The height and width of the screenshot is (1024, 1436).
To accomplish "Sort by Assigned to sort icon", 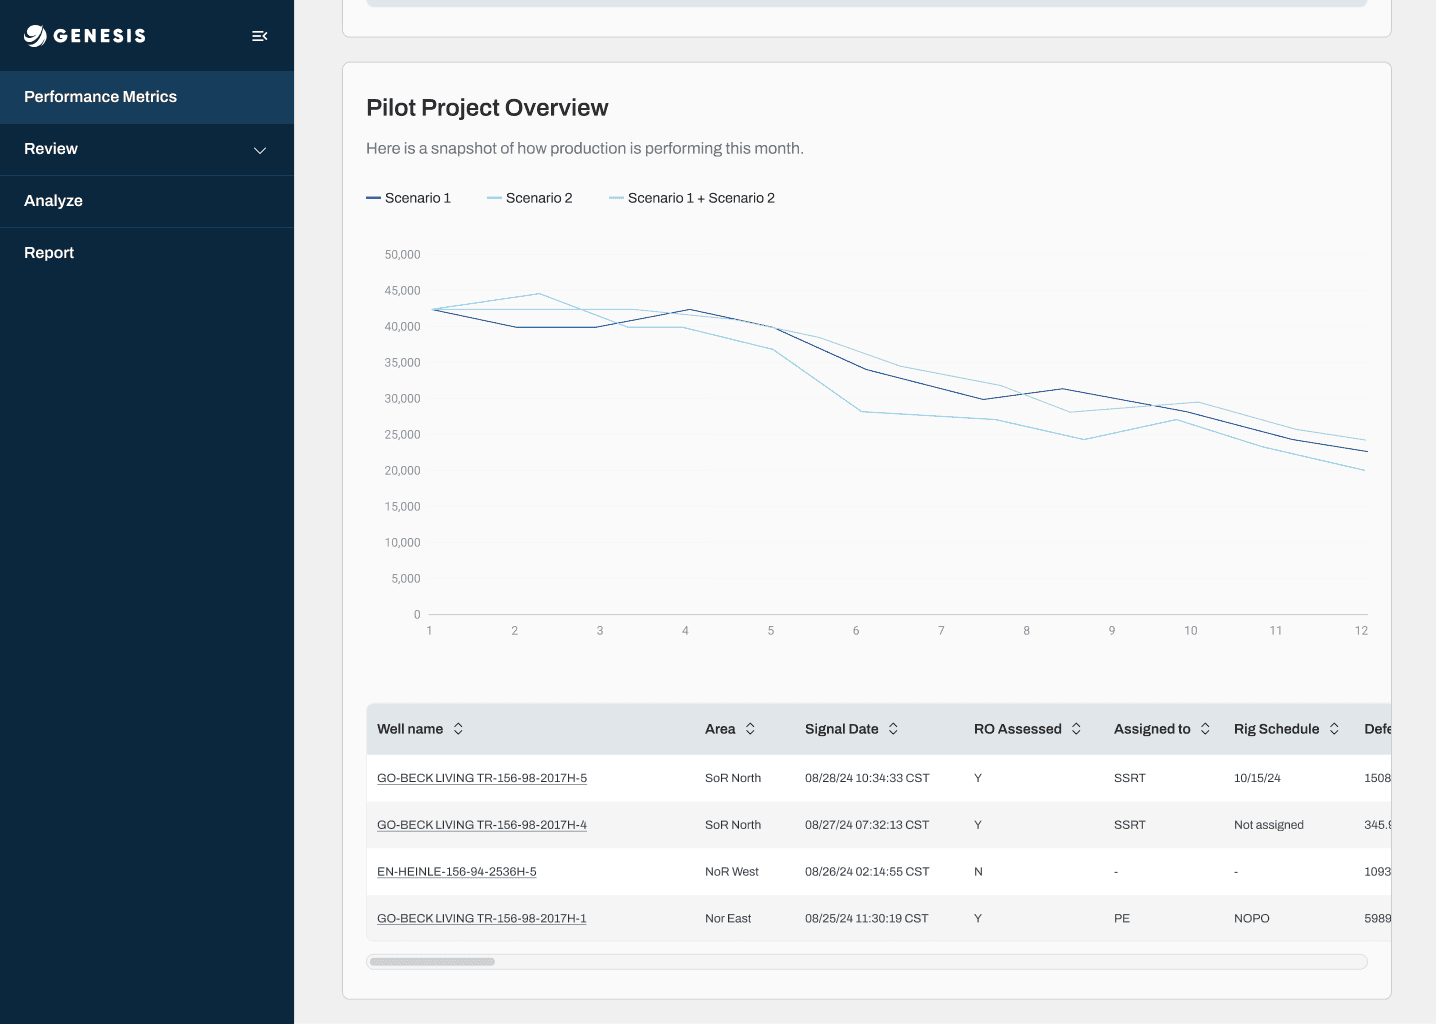I will 1205,729.
